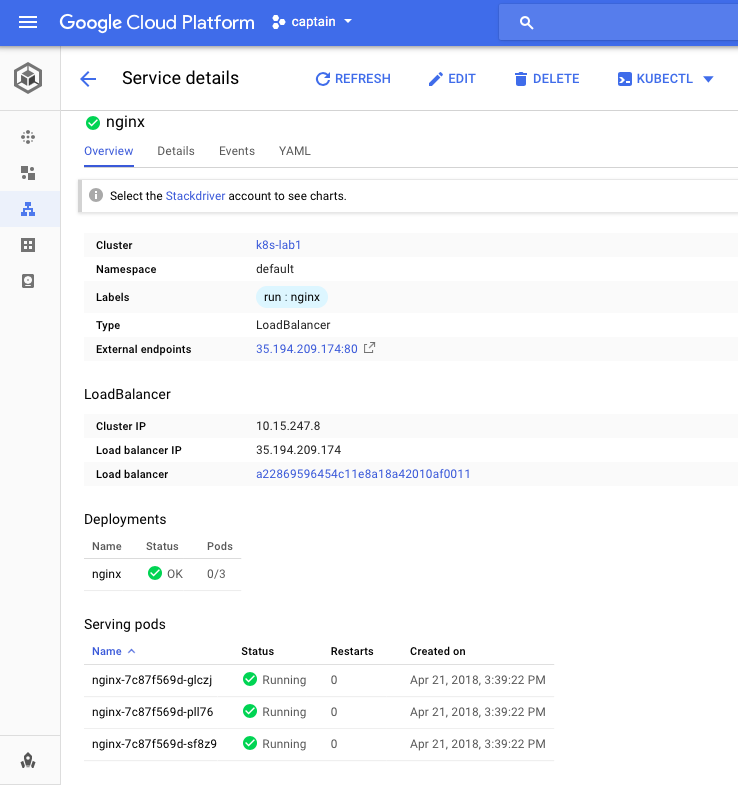
Task: Click the Kubernetes Engine hexagon logo
Action: [x=28, y=79]
